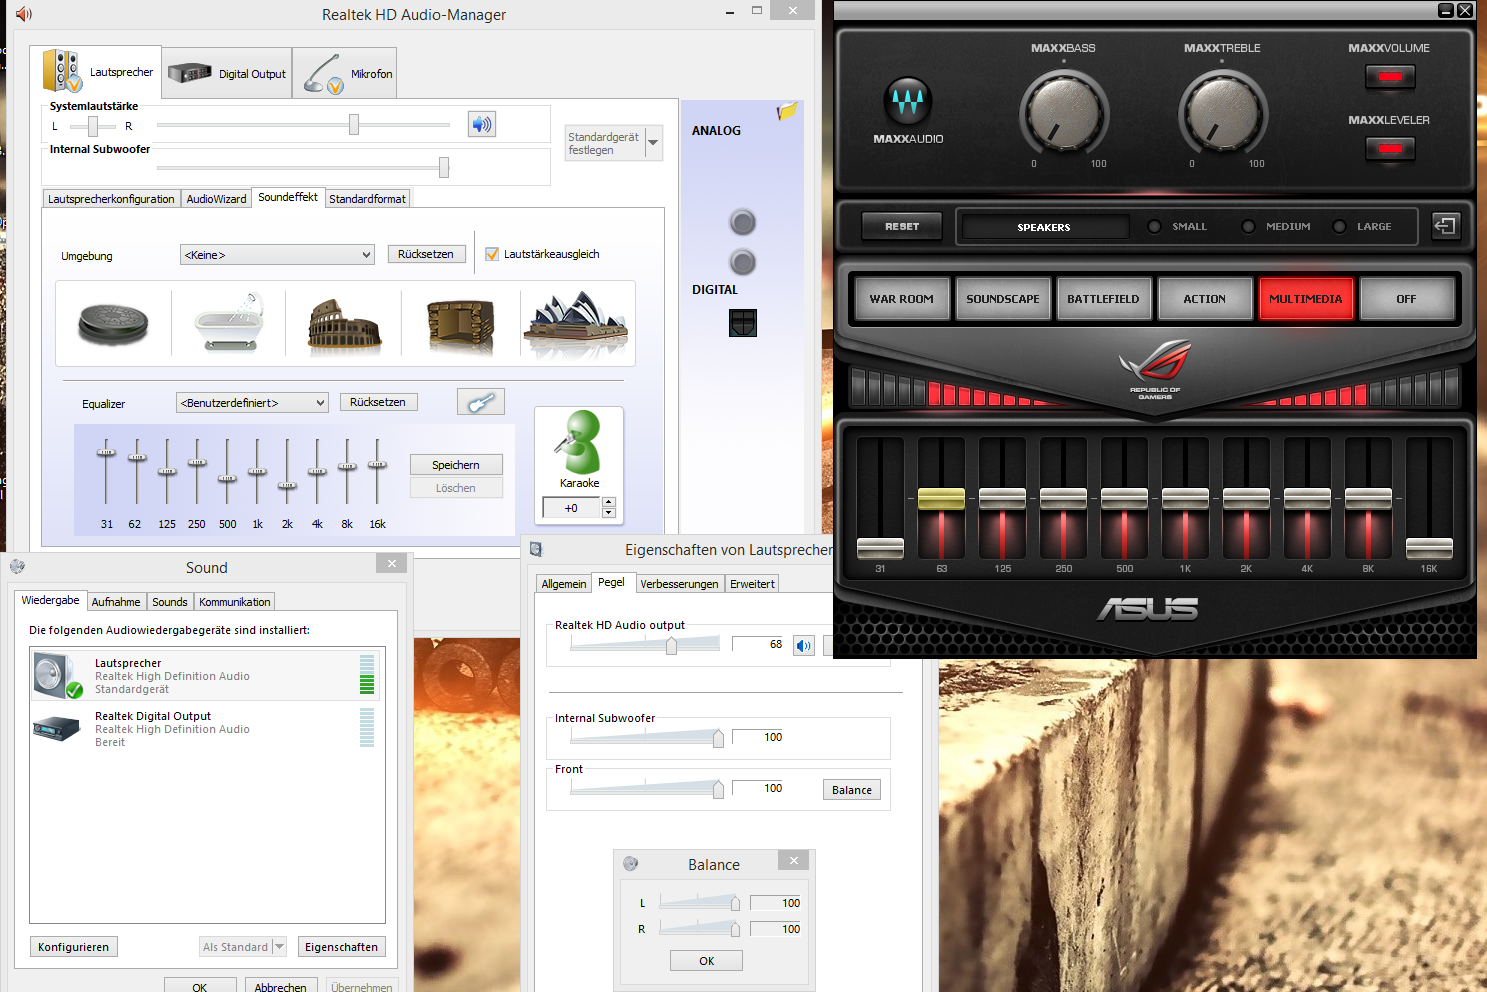Click the L balance slider in System volume
Image resolution: width=1487 pixels, height=992 pixels.
tap(93, 126)
